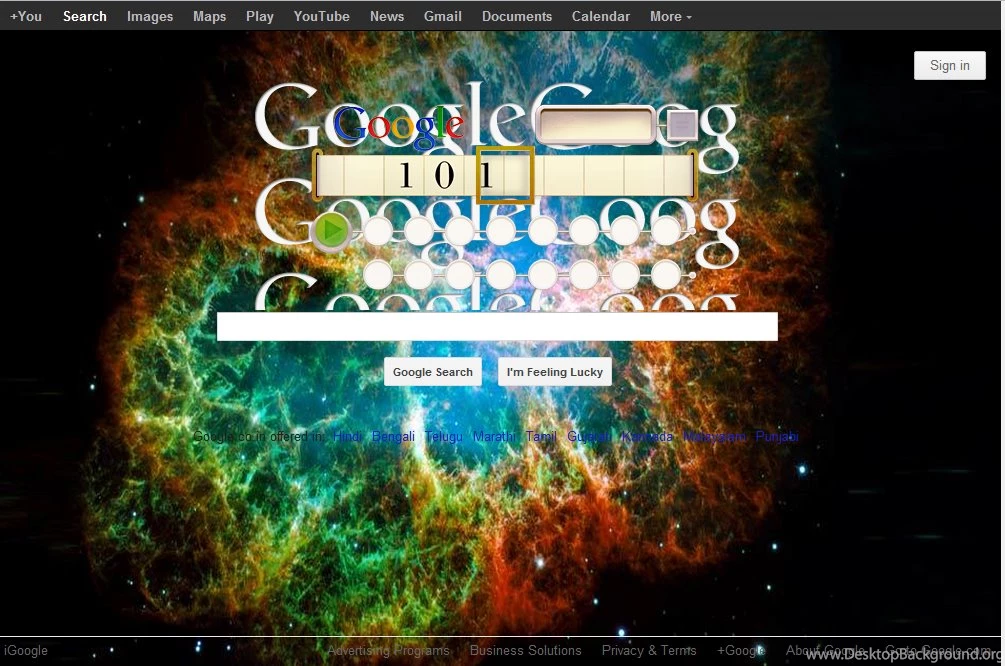Click the highlighted tape cell under the gold frame

click(x=505, y=174)
